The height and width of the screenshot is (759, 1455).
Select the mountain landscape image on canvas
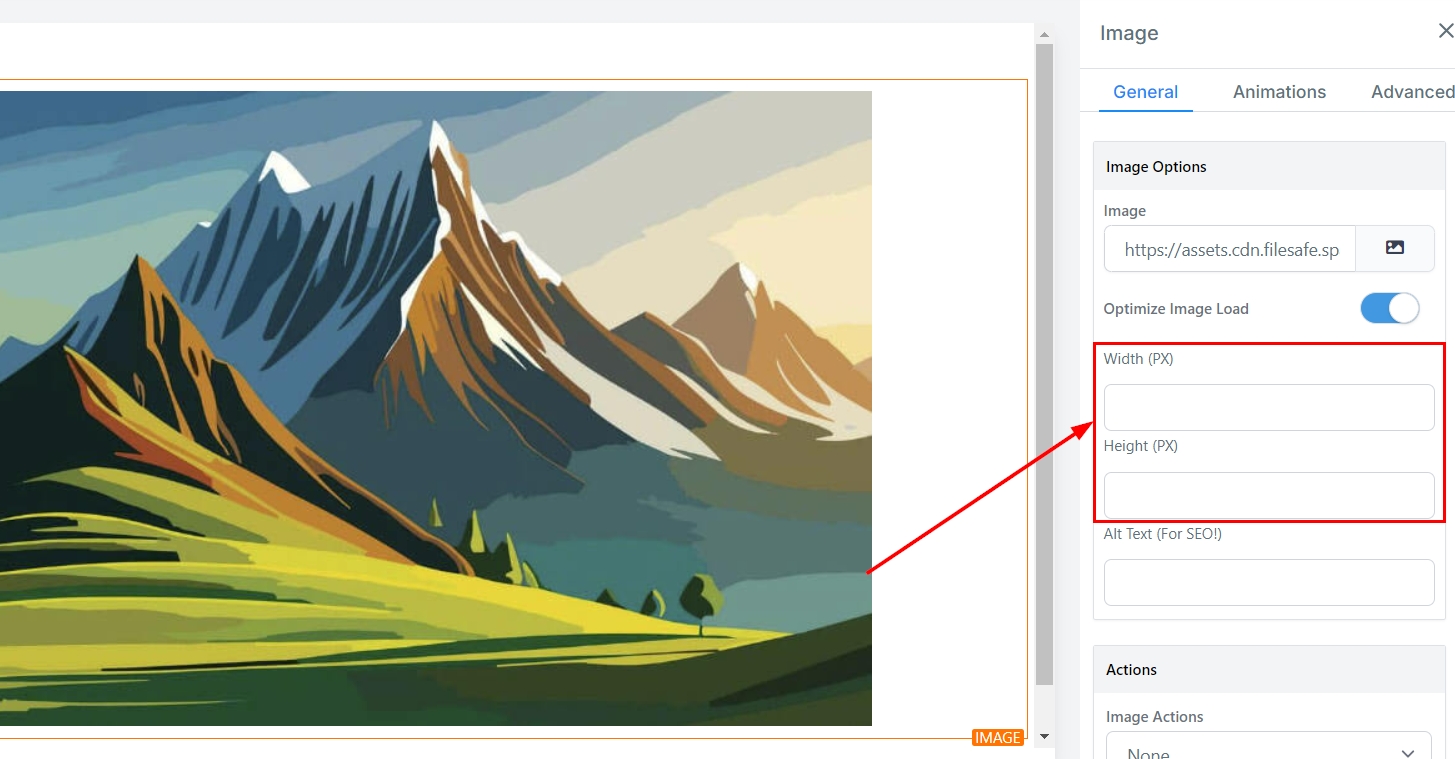[x=435, y=408]
